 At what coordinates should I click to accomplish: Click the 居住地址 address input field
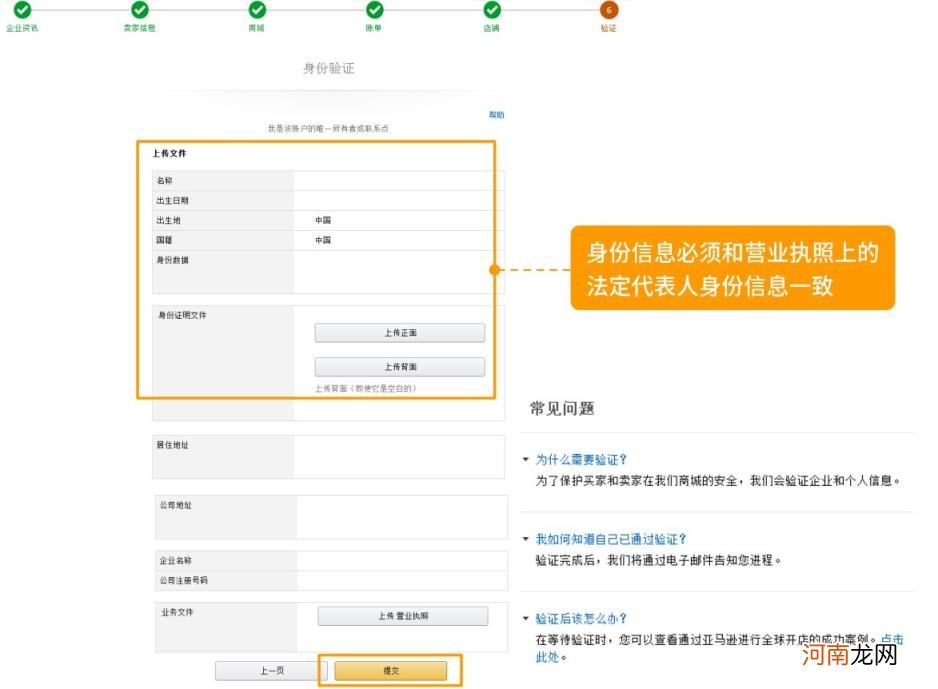[400, 457]
